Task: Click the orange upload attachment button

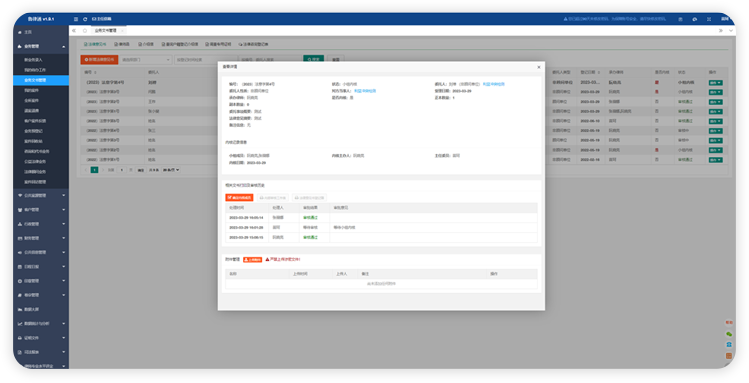Action: click(x=253, y=259)
